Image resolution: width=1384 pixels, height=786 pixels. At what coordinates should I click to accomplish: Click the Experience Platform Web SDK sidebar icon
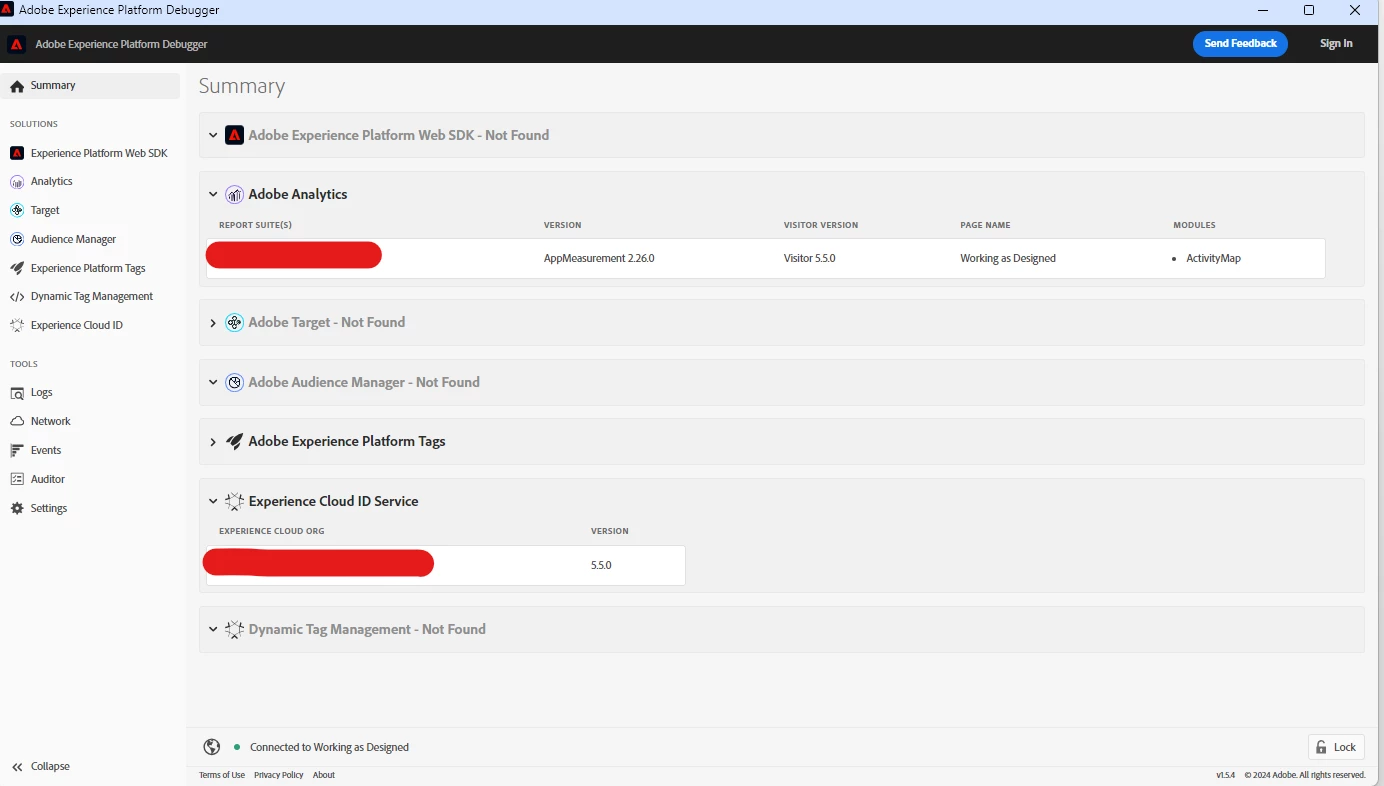point(17,153)
